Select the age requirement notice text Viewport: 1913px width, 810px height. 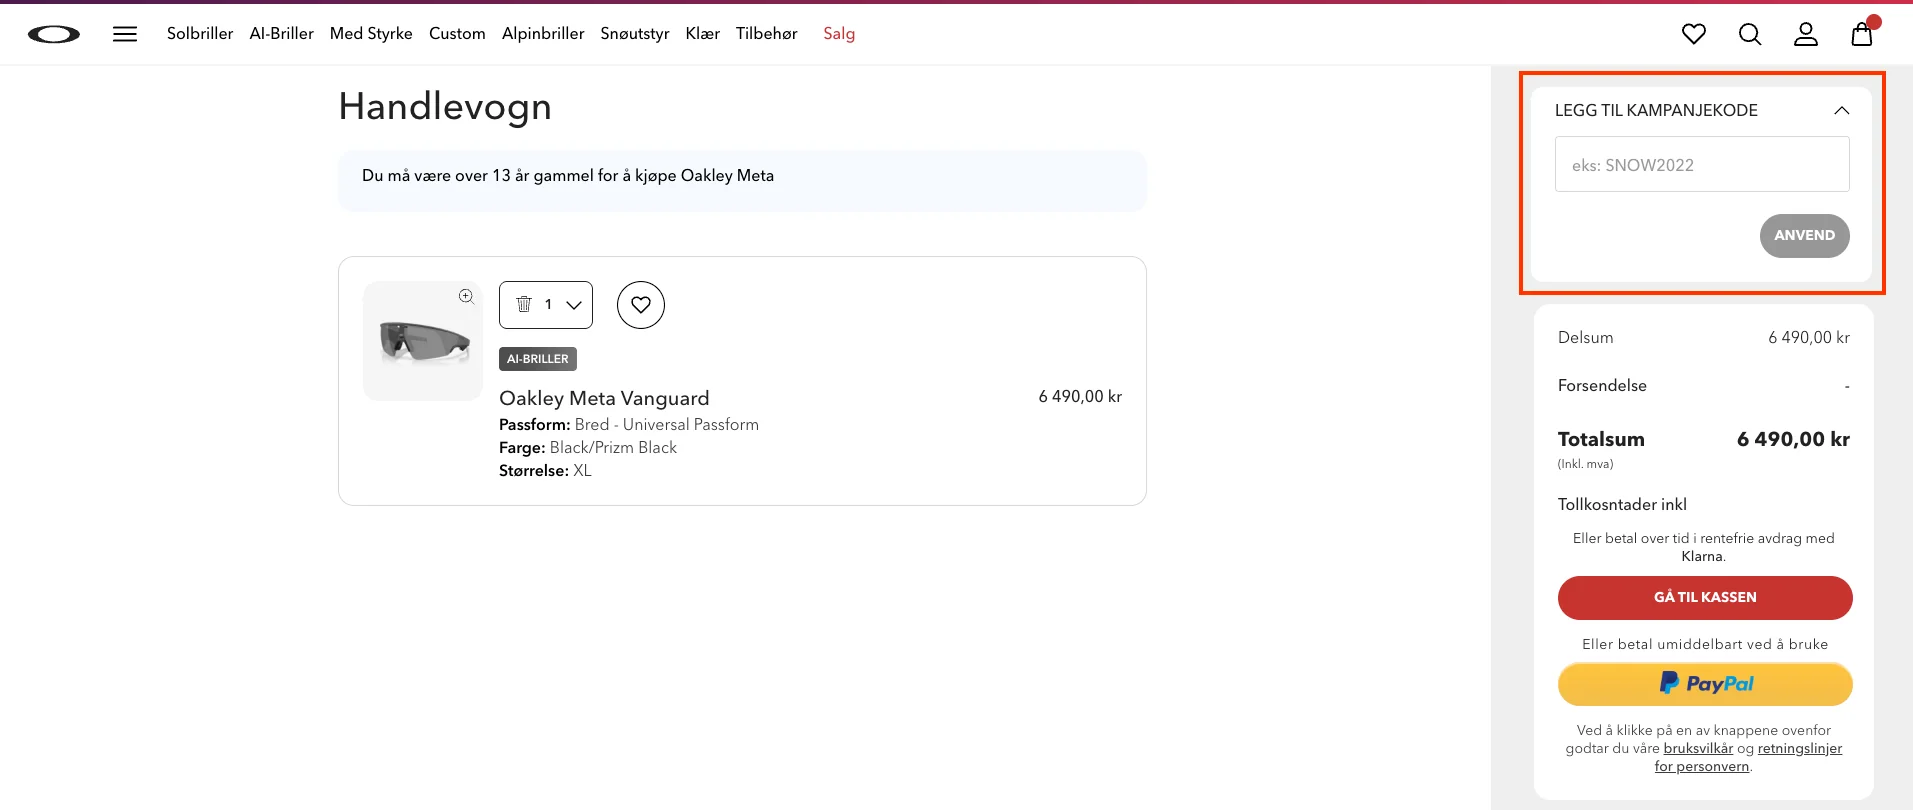[568, 176]
